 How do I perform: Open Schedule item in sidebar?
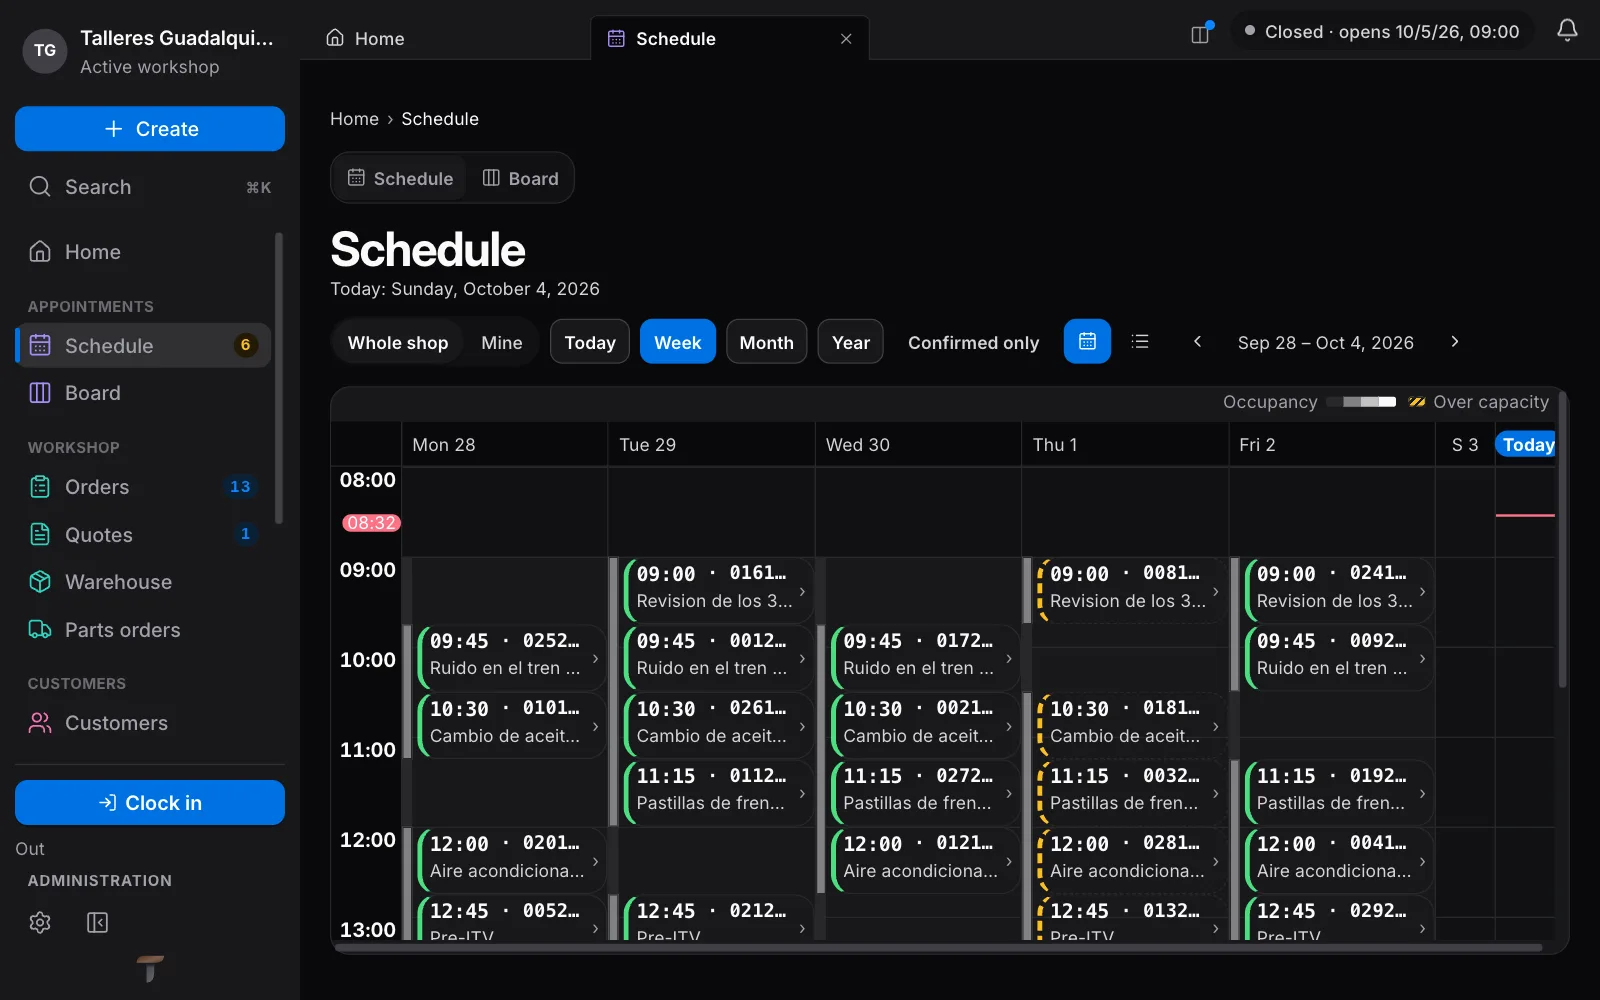pos(142,345)
